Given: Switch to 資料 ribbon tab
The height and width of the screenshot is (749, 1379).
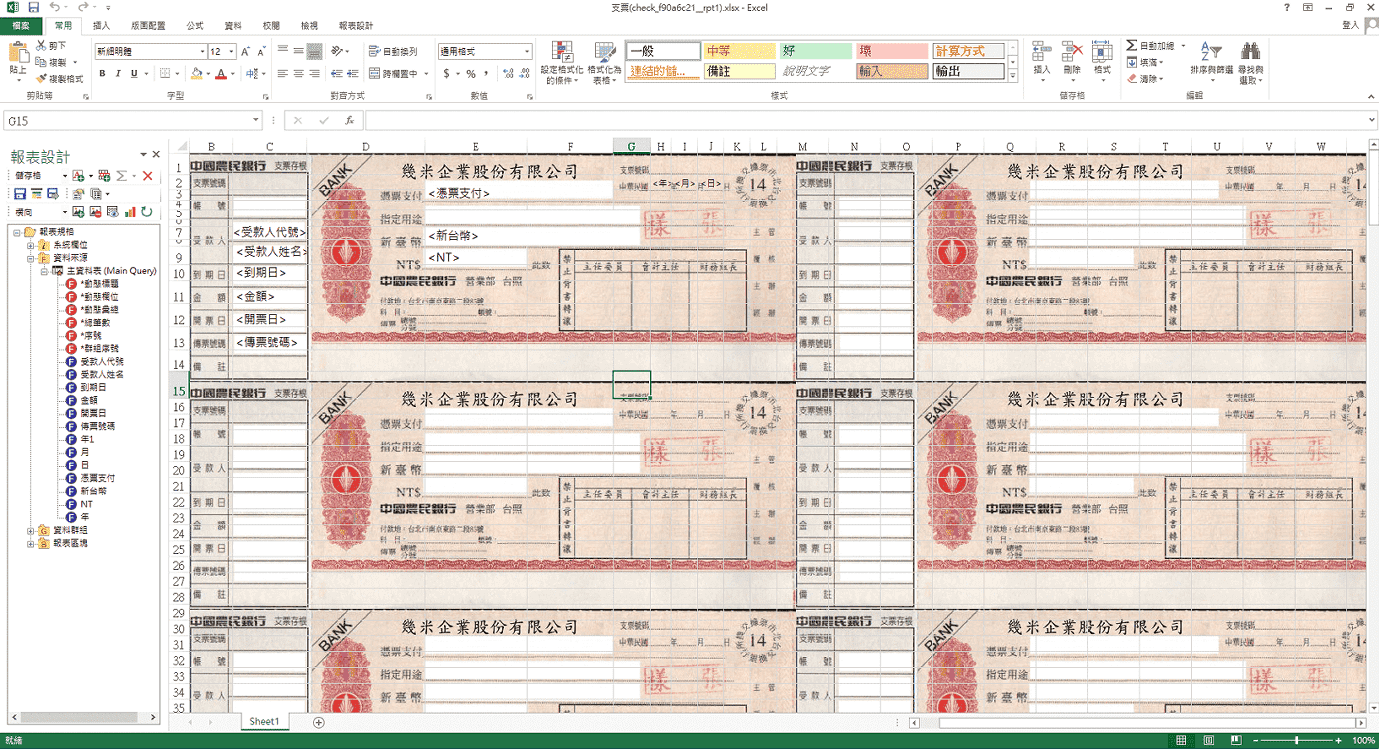Looking at the screenshot, I should click(233, 25).
